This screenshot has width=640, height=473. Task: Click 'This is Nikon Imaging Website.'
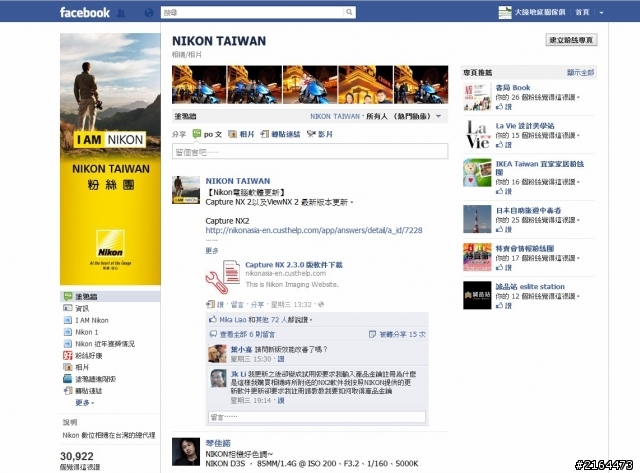[292, 284]
